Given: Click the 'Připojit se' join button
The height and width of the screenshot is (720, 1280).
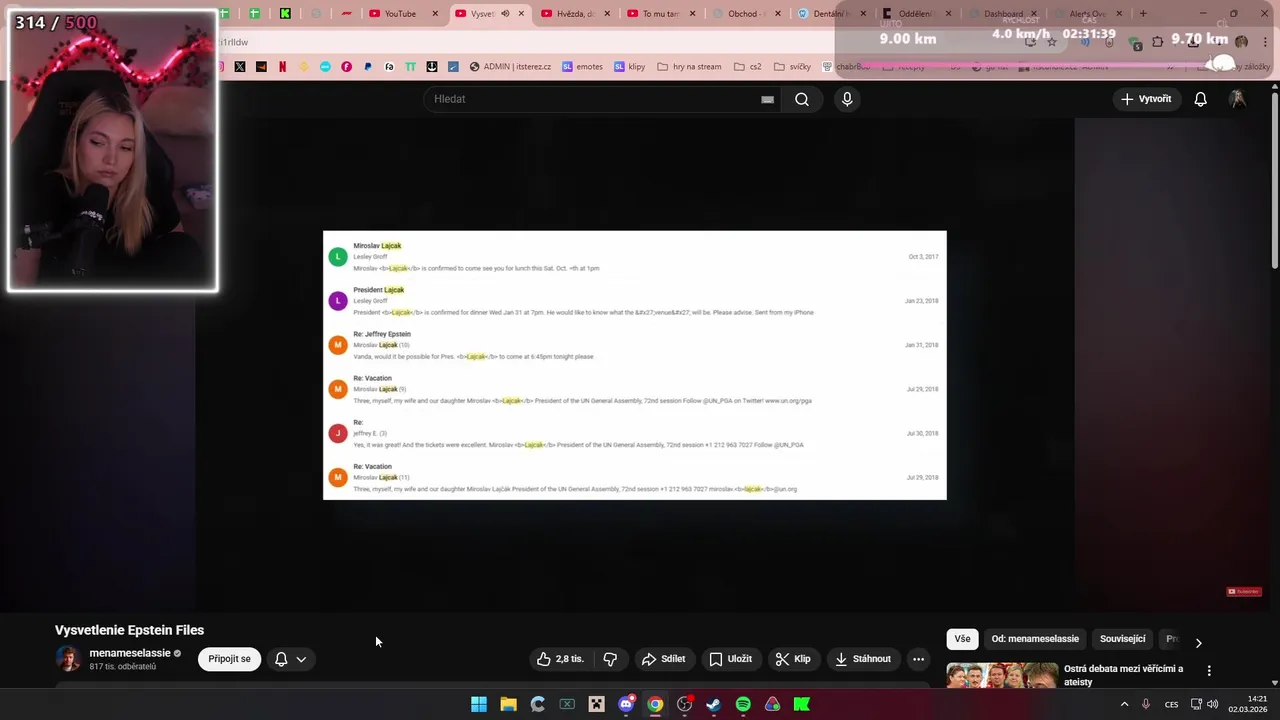Looking at the screenshot, I should click(229, 659).
